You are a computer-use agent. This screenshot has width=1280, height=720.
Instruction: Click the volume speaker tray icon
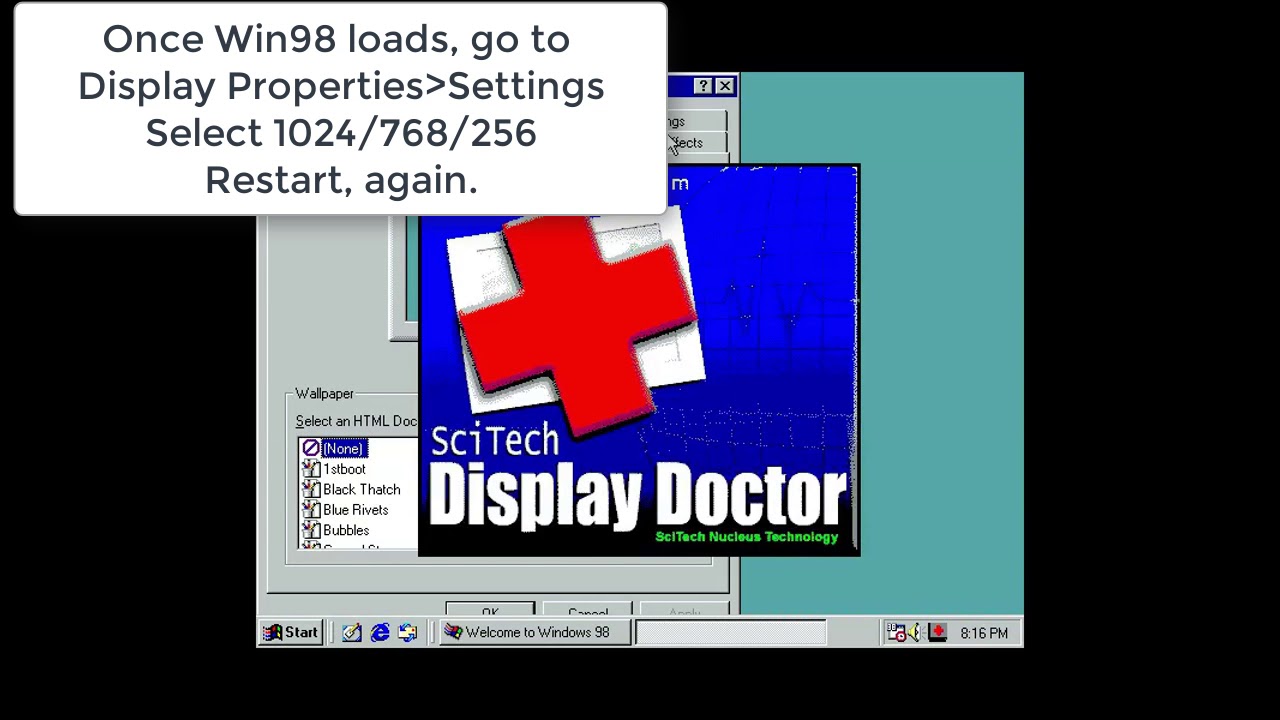pyautogui.click(x=915, y=632)
